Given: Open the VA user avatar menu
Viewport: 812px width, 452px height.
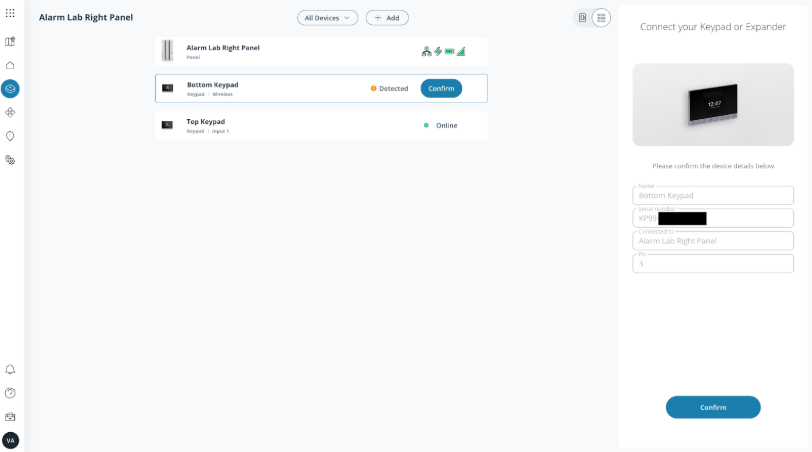Looking at the screenshot, I should coord(10,440).
